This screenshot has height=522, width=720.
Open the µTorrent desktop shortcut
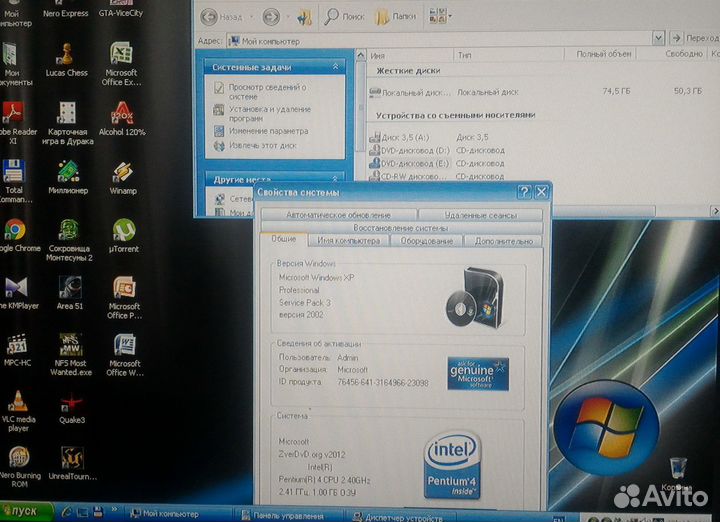coord(124,236)
